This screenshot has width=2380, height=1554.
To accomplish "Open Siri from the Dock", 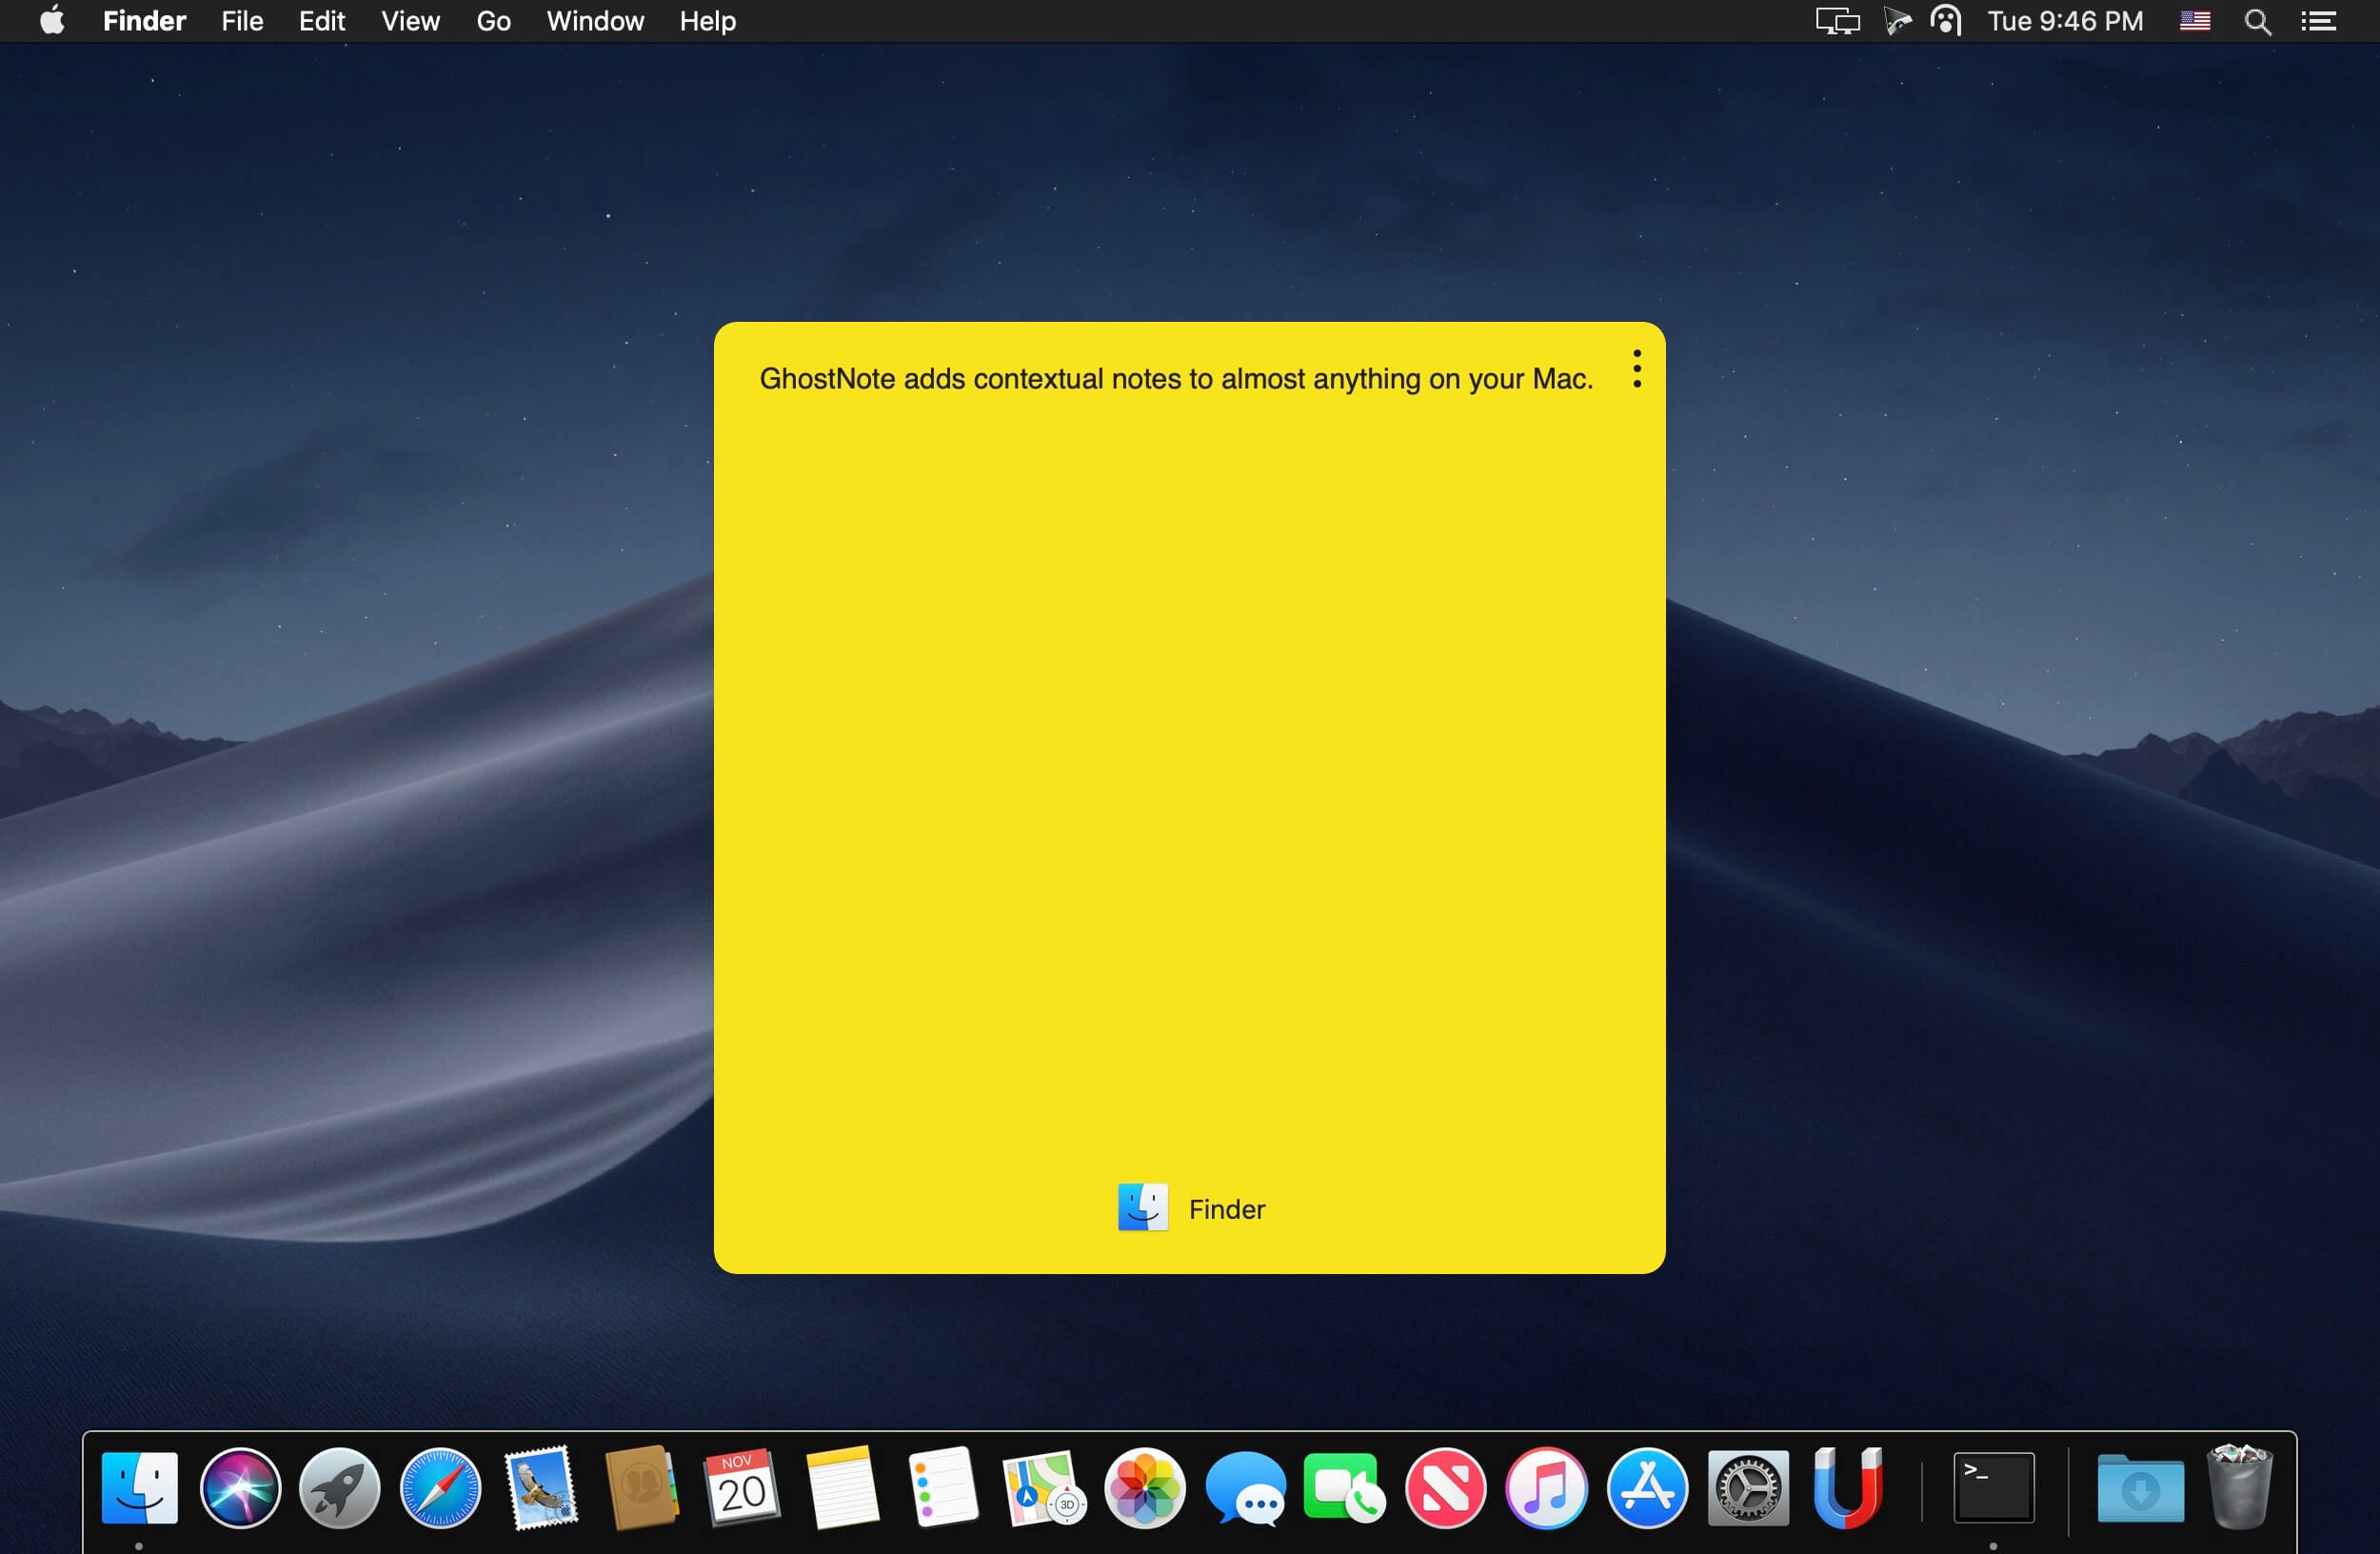I will tap(240, 1488).
